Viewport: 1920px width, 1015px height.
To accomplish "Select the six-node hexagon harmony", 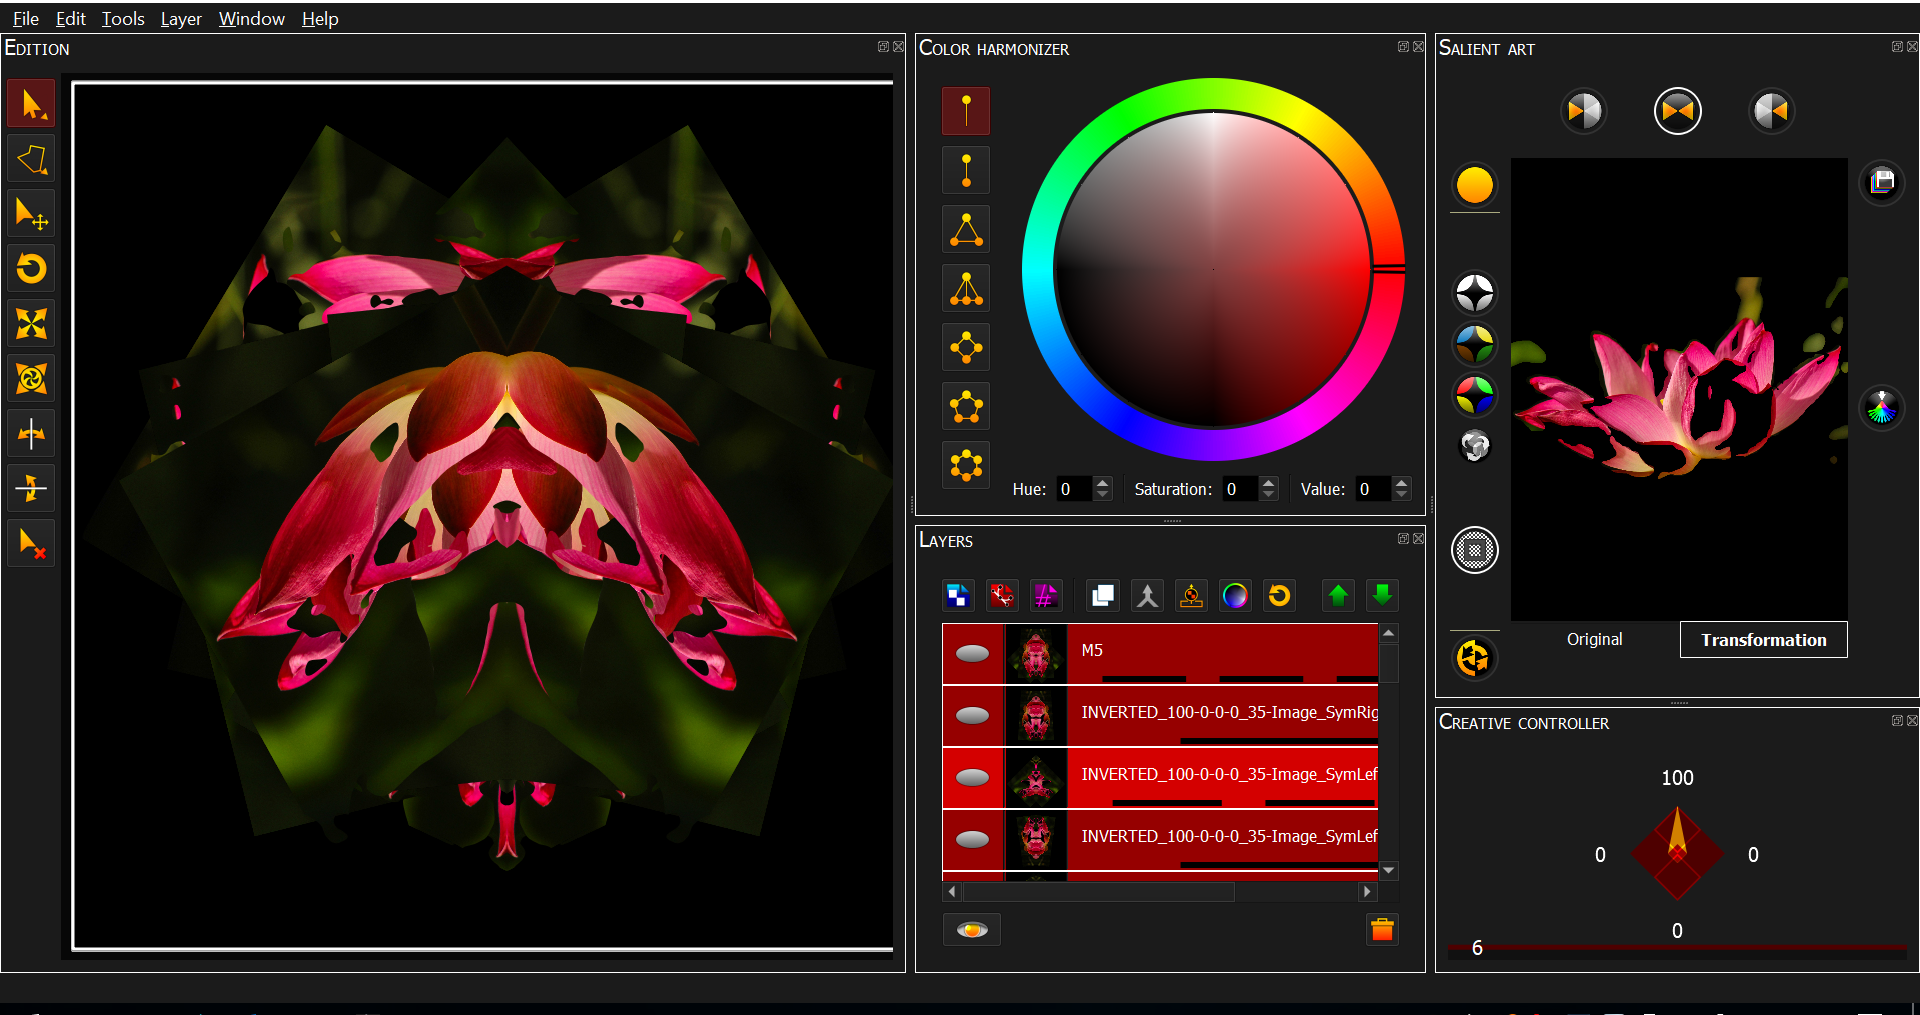I will 966,465.
